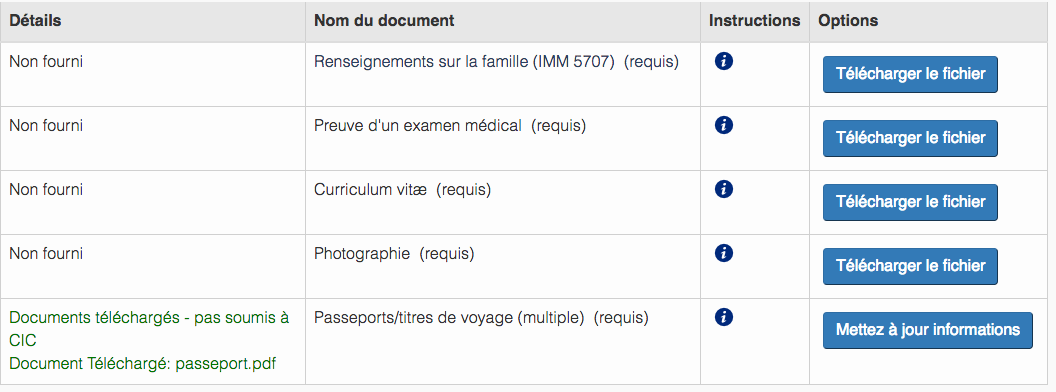Click the Curriculum vitæ (requis) label
1056x392 pixels.
403,190
